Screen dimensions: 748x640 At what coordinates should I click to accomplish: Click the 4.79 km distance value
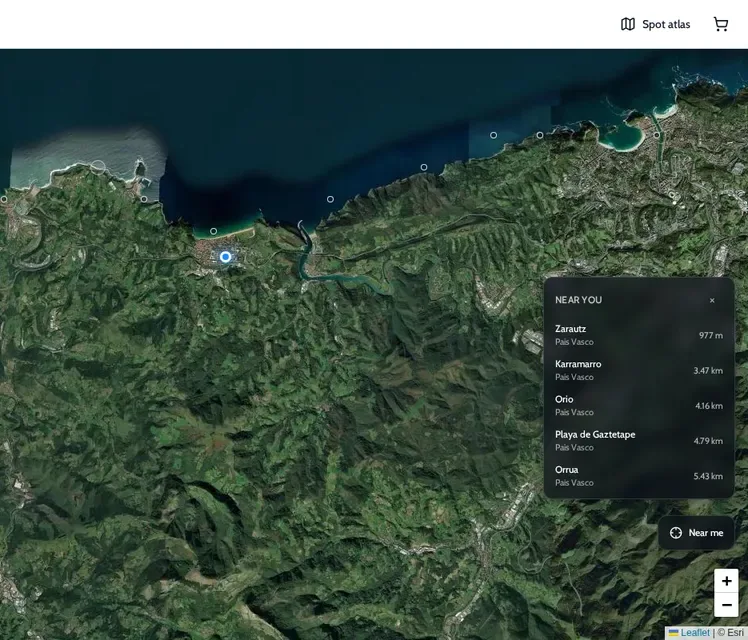(708, 441)
